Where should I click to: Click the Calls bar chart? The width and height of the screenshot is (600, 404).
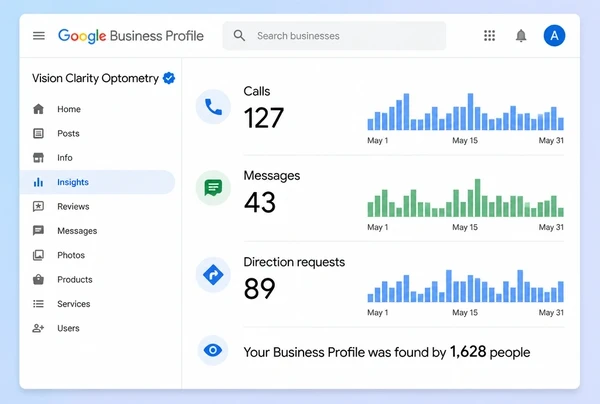tap(465, 112)
